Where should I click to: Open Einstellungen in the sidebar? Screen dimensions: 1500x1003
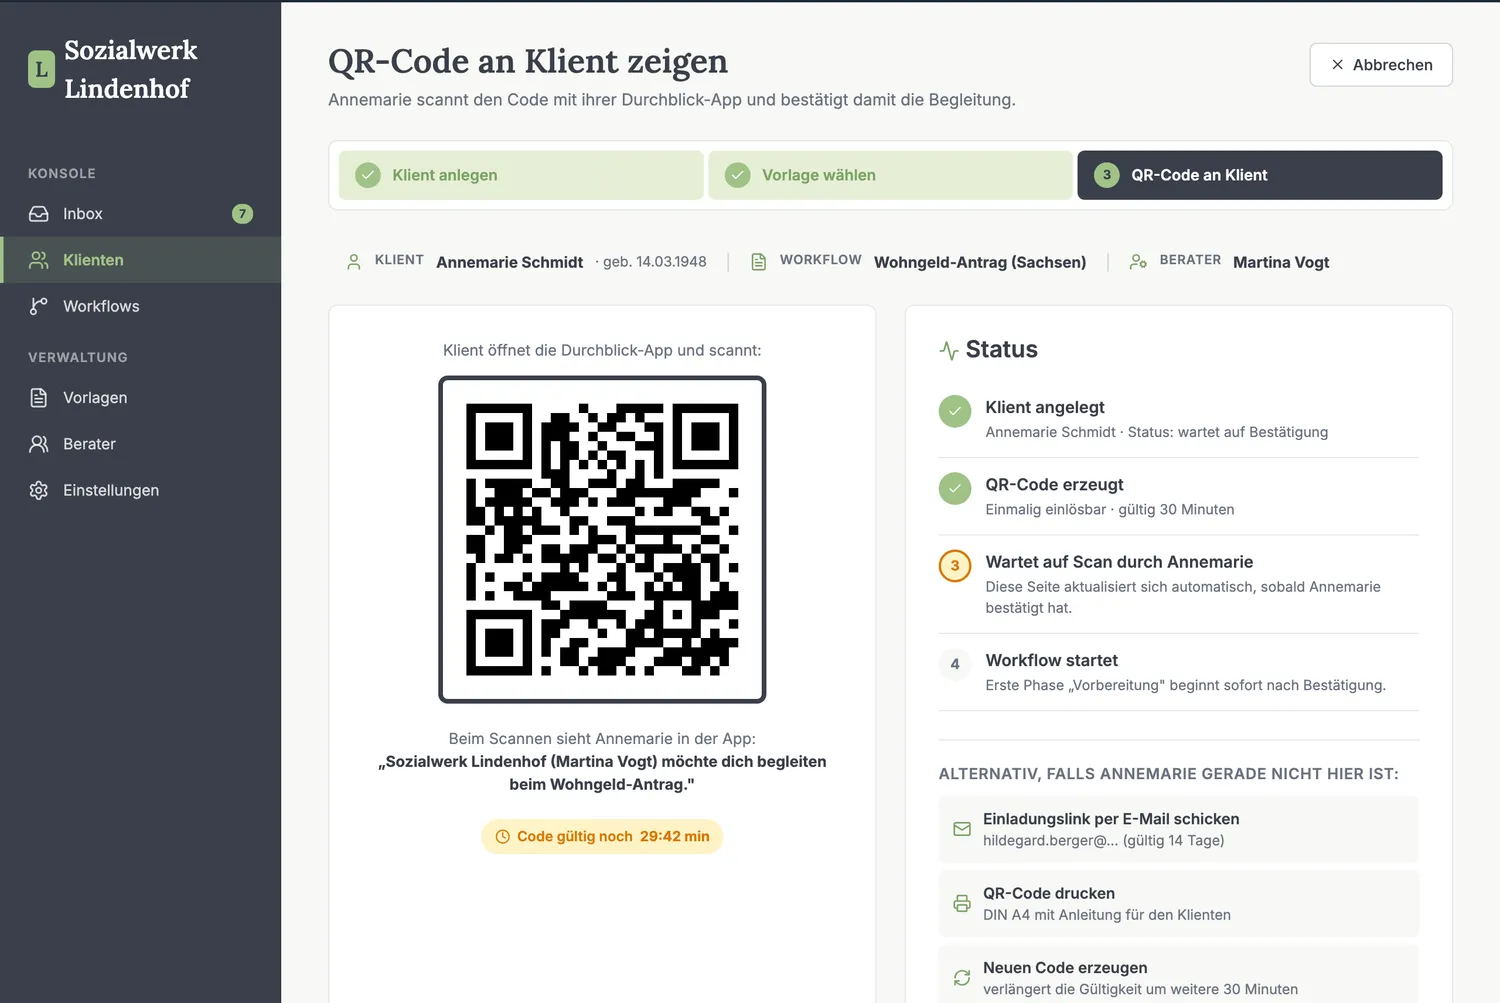[141, 490]
